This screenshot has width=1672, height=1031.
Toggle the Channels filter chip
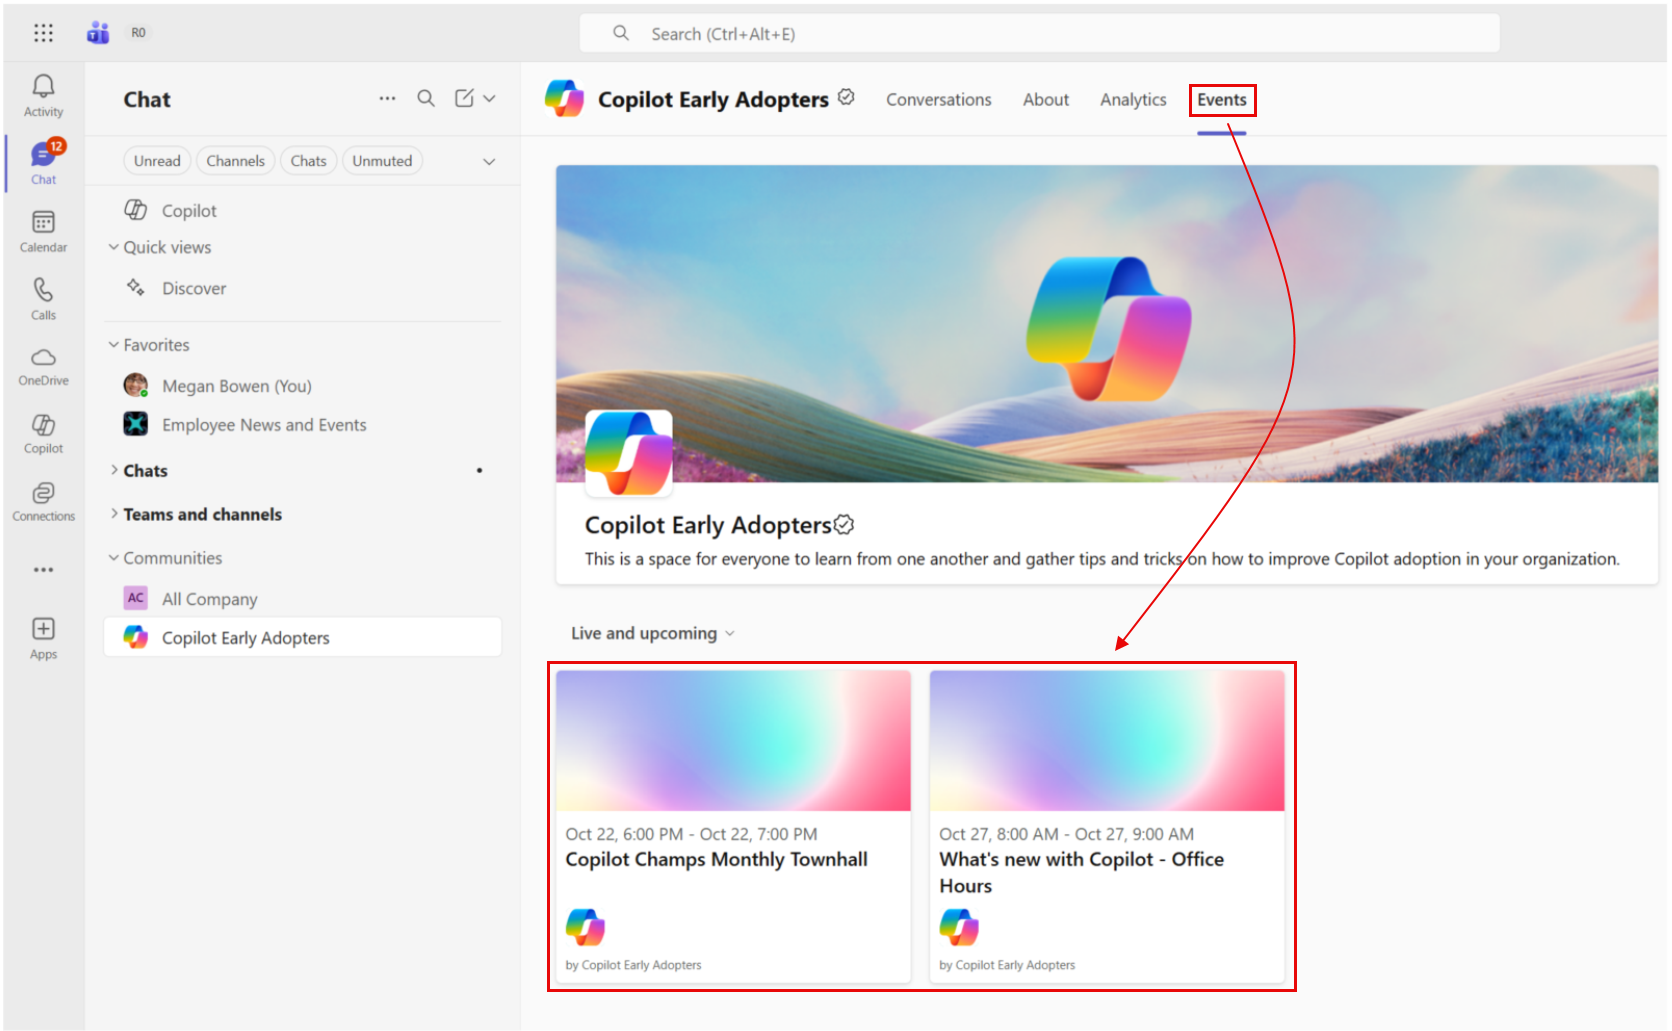(235, 161)
